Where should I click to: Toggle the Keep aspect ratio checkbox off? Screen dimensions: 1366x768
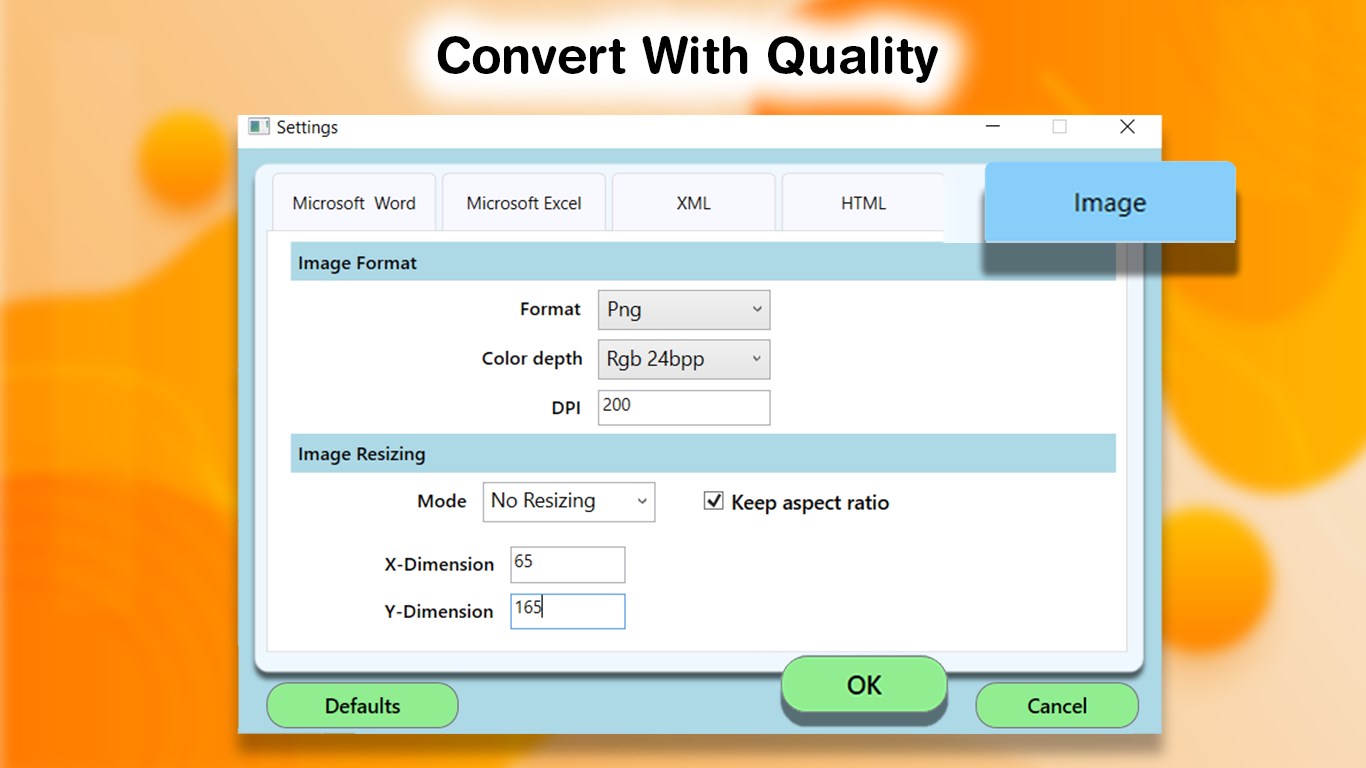tap(713, 500)
